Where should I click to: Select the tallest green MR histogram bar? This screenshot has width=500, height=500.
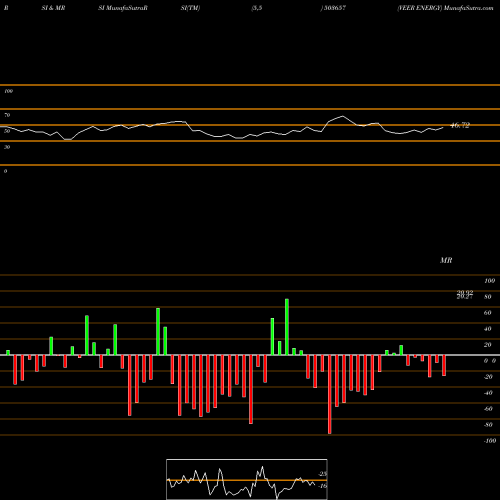point(287,327)
